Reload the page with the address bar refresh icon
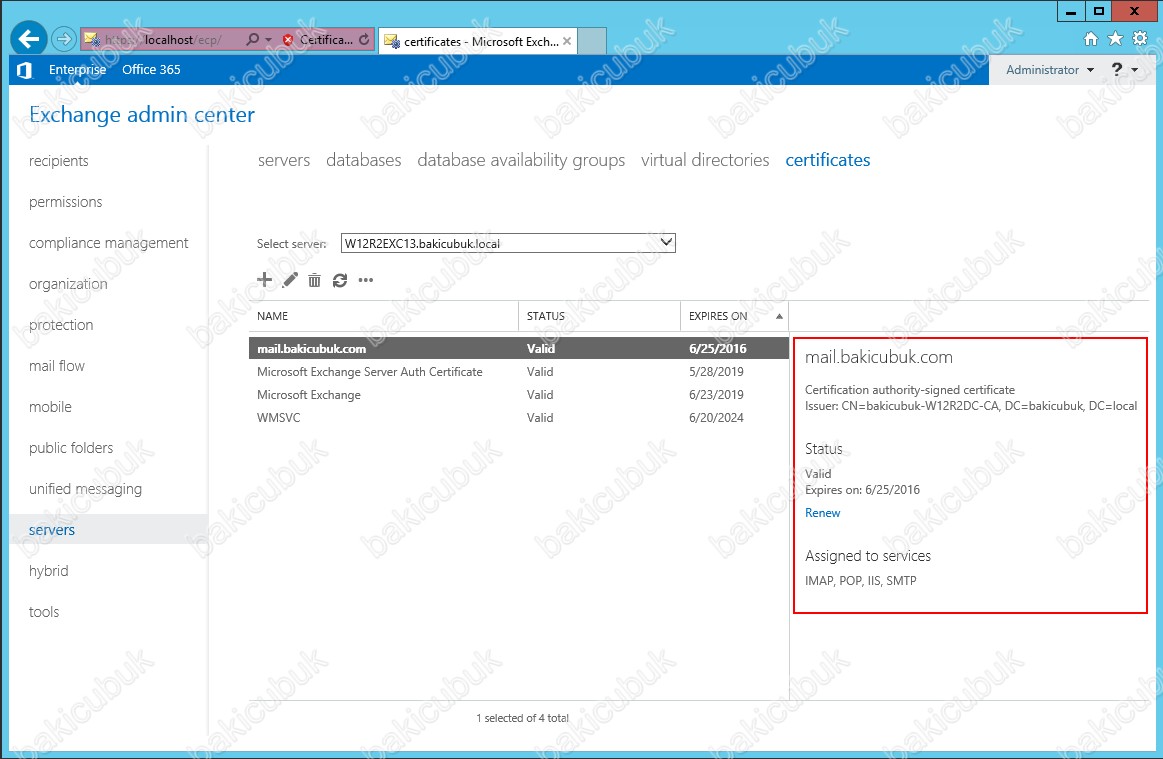This screenshot has height=759, width=1163. click(363, 39)
